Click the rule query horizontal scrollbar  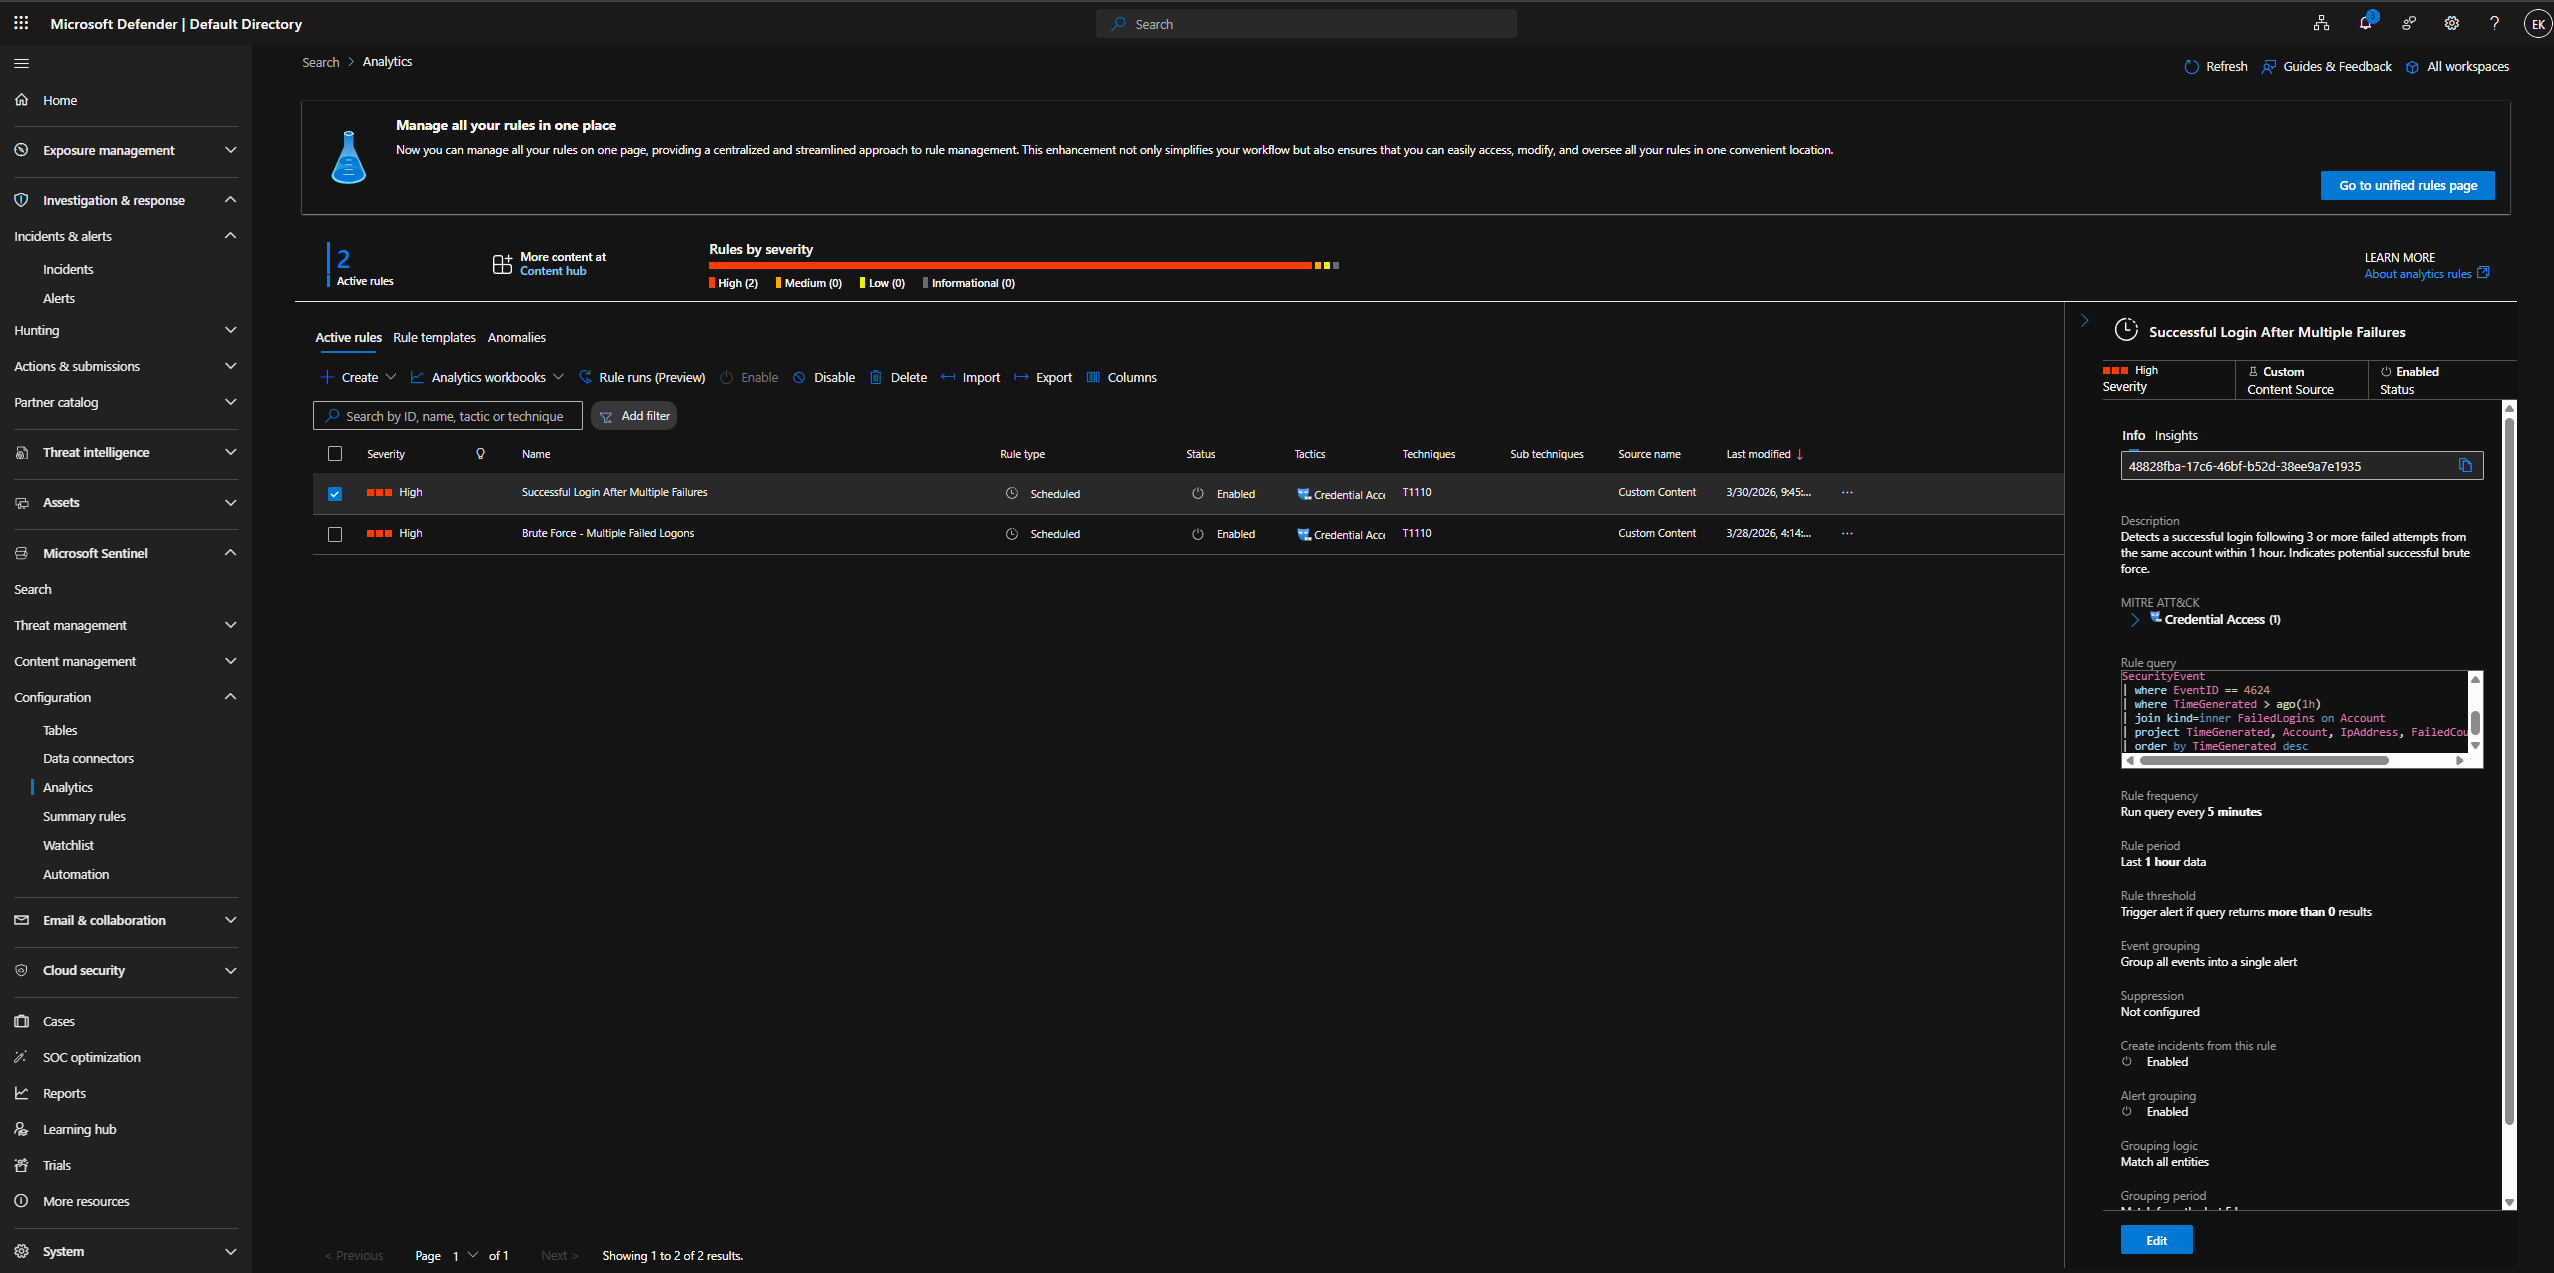[2264, 760]
